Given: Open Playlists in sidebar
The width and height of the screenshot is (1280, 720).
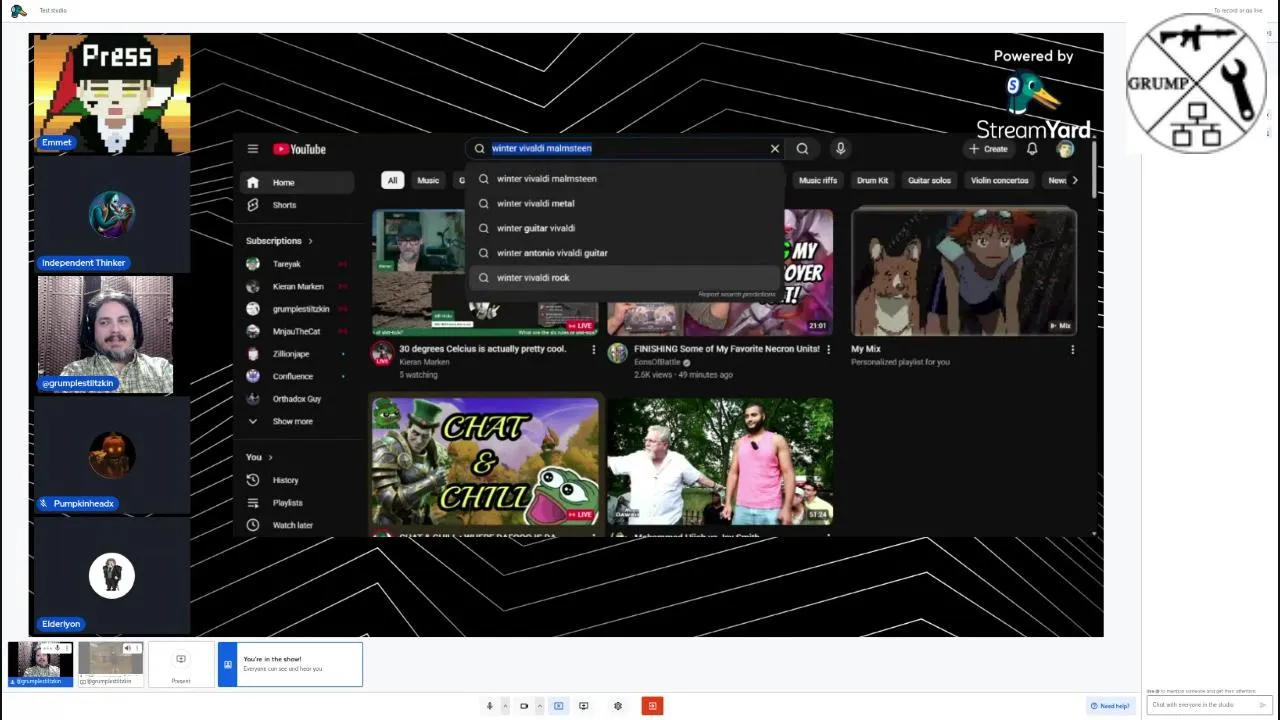Looking at the screenshot, I should (x=297, y=503).
